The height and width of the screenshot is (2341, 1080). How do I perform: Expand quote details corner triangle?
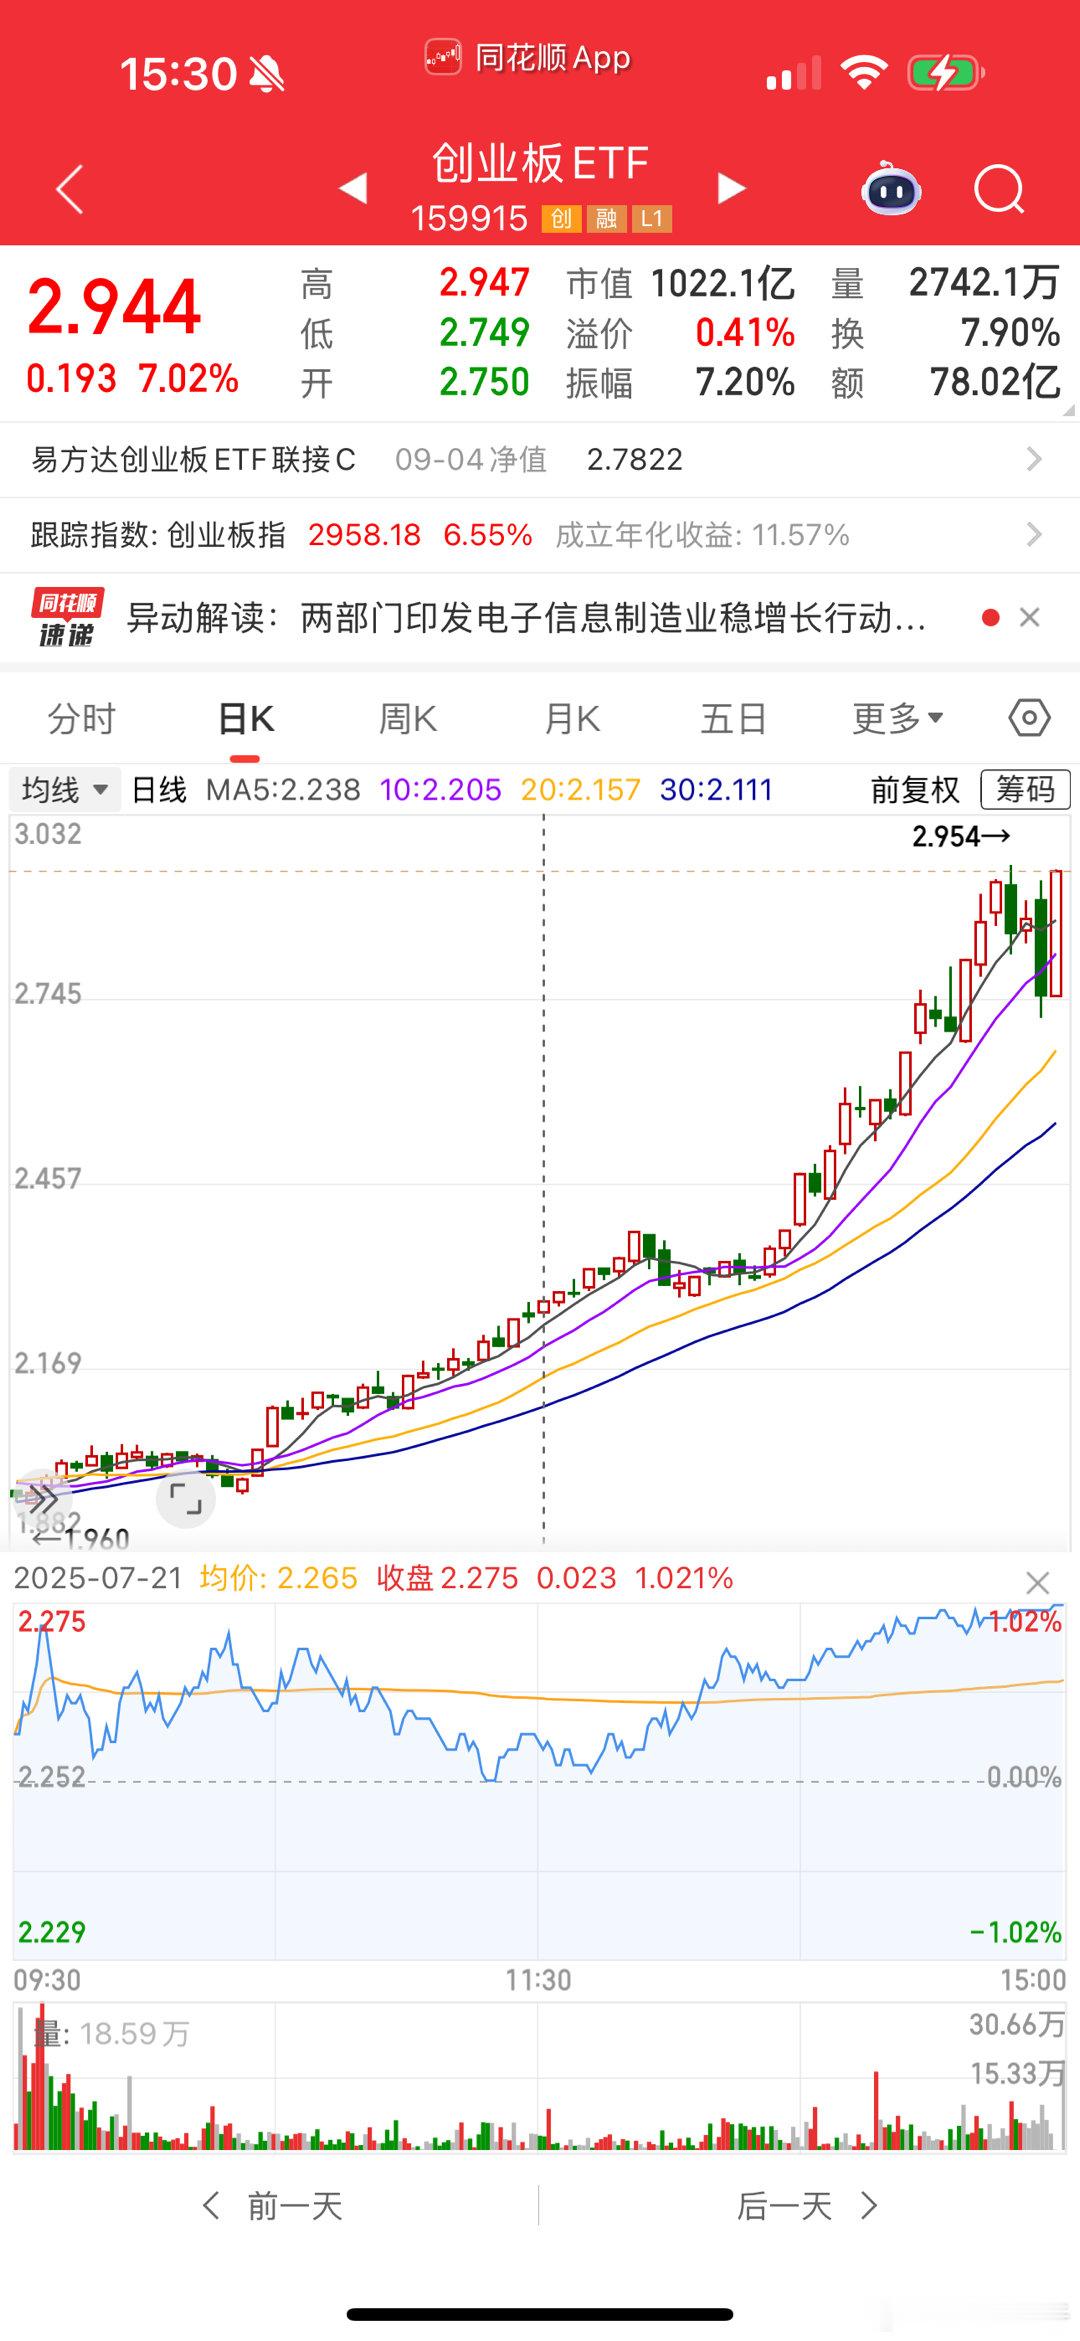(x=1069, y=410)
